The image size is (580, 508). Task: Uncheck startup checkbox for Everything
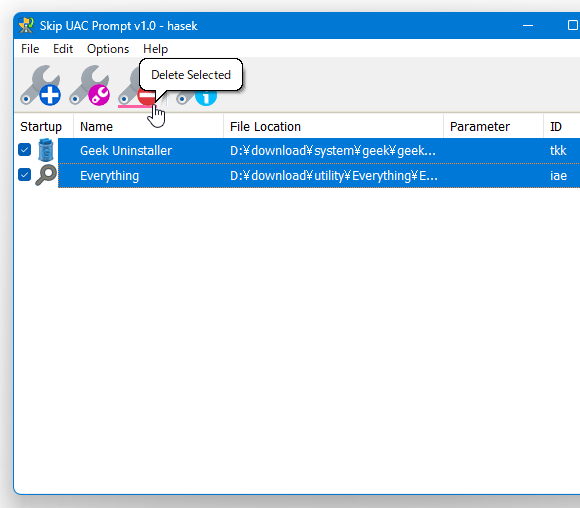pyautogui.click(x=24, y=175)
